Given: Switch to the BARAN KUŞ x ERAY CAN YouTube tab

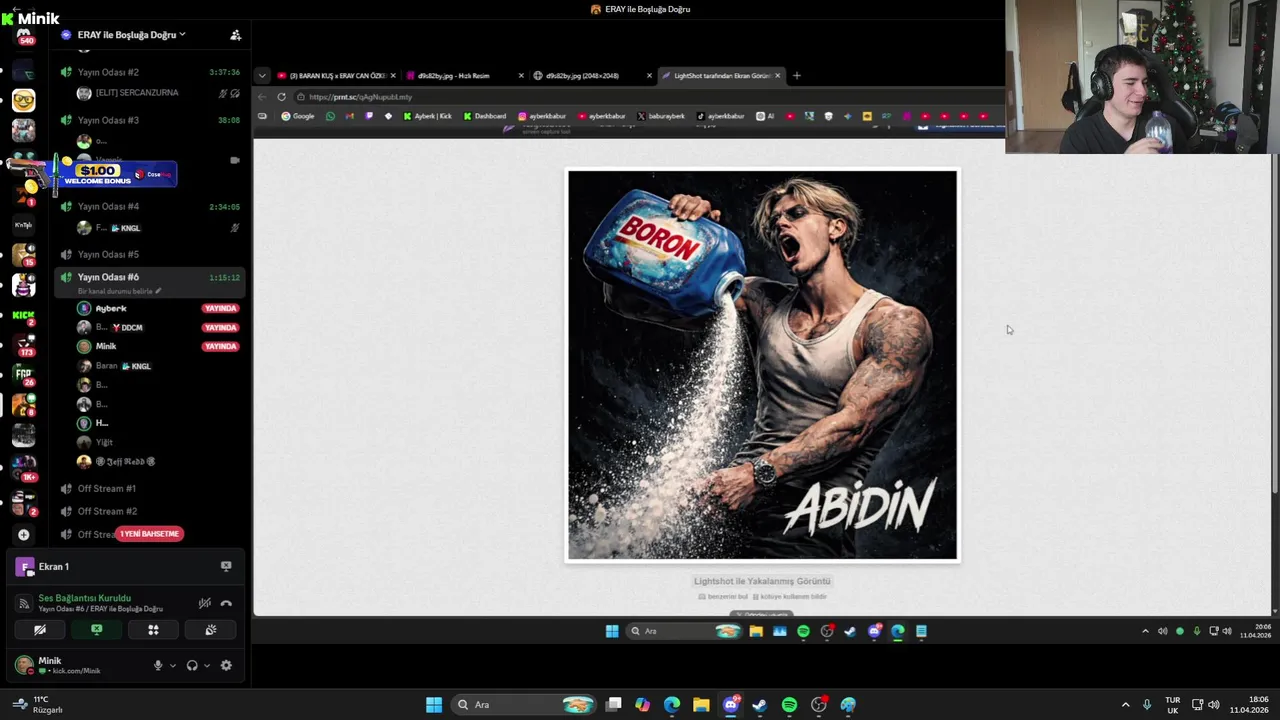Looking at the screenshot, I should tap(337, 76).
